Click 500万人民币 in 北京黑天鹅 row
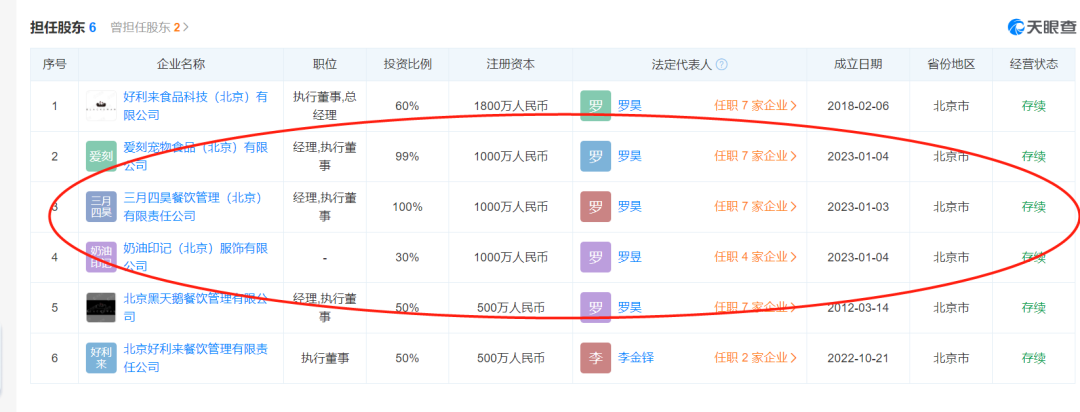This screenshot has width=1080, height=412. tap(510, 307)
